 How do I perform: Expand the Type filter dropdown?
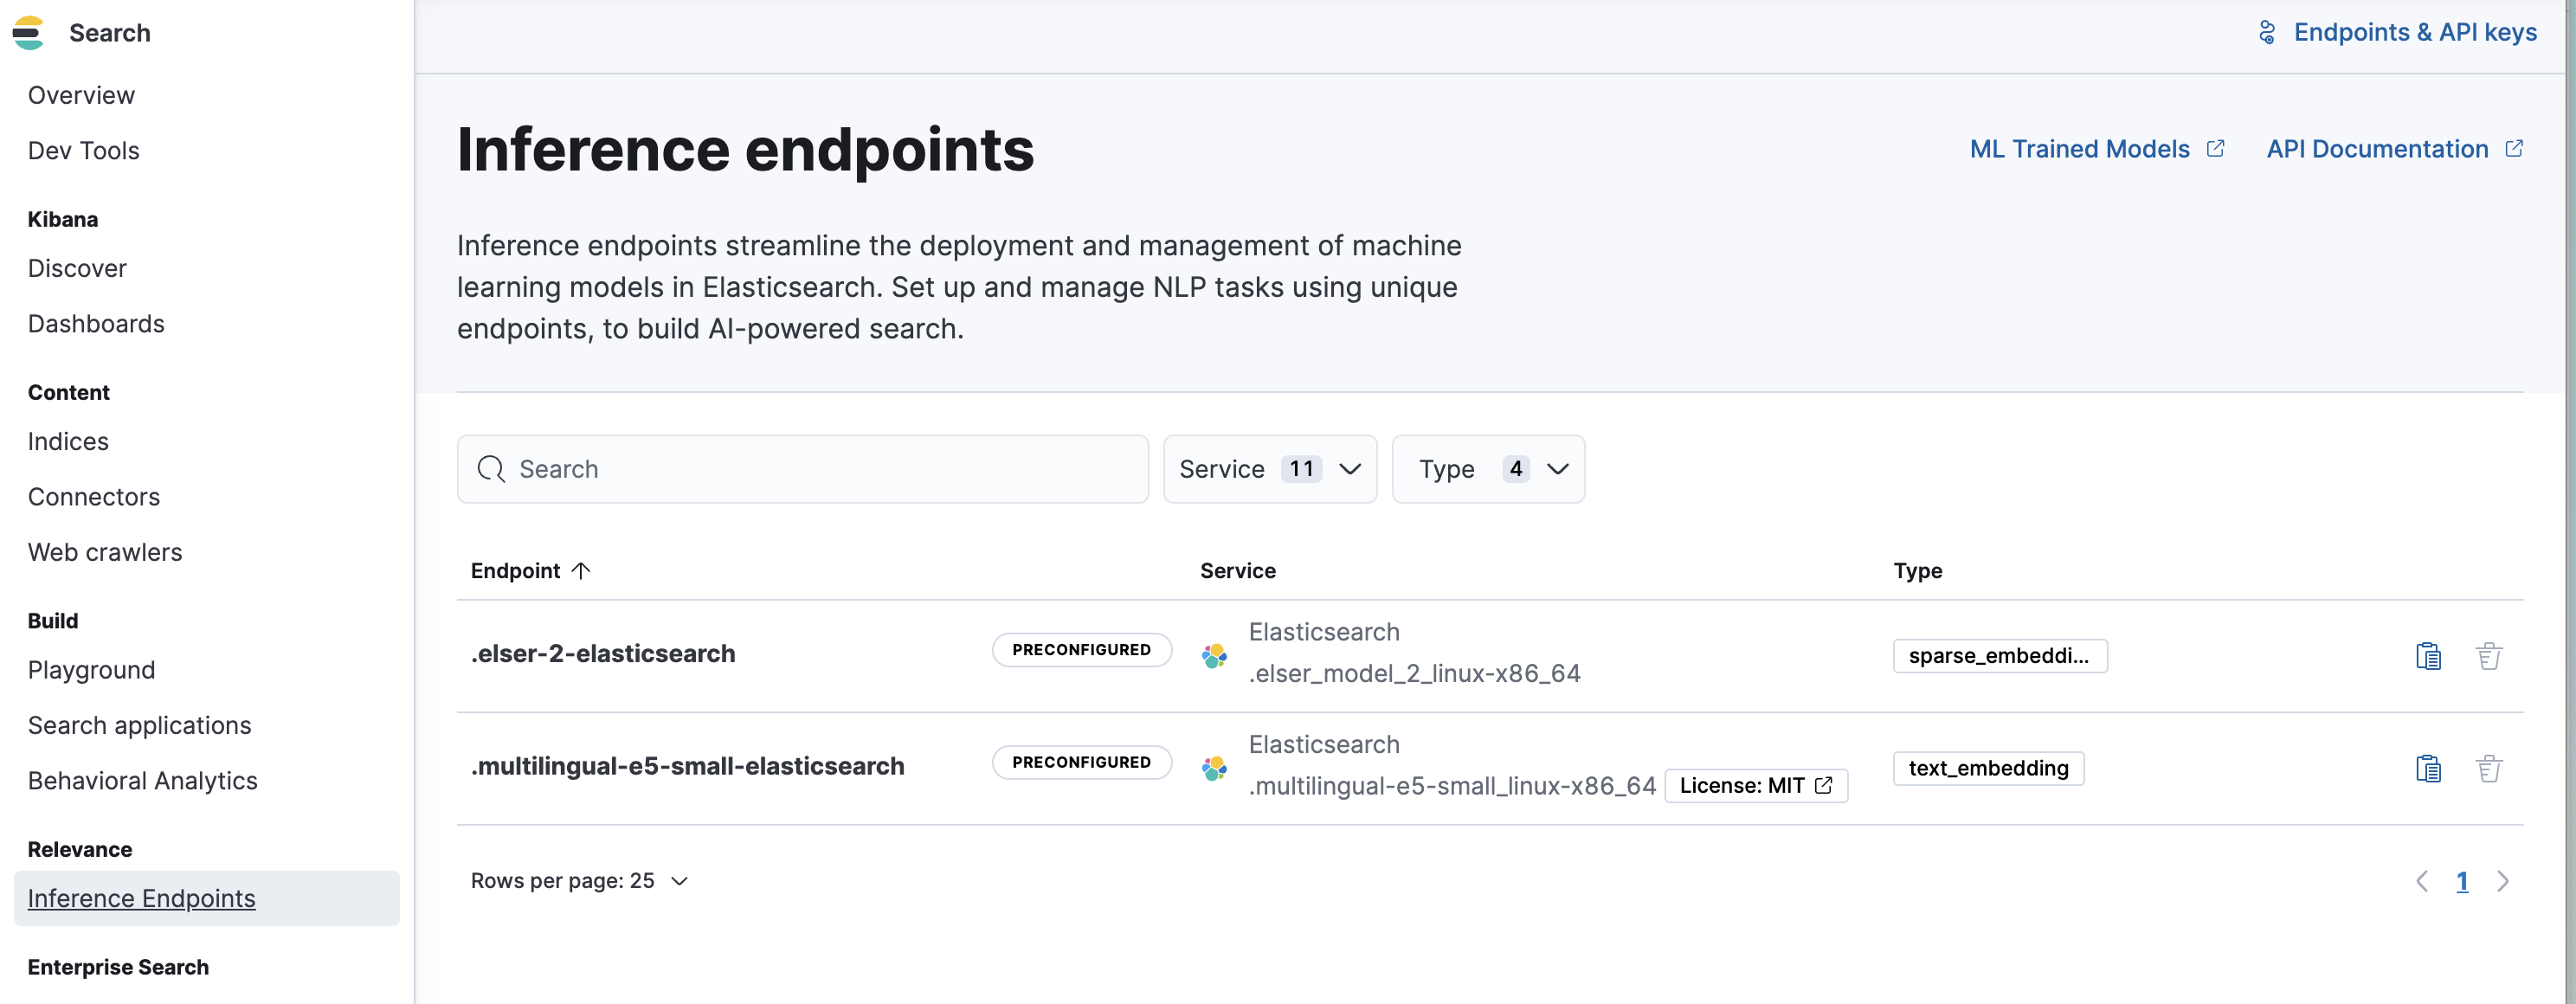tap(1489, 468)
